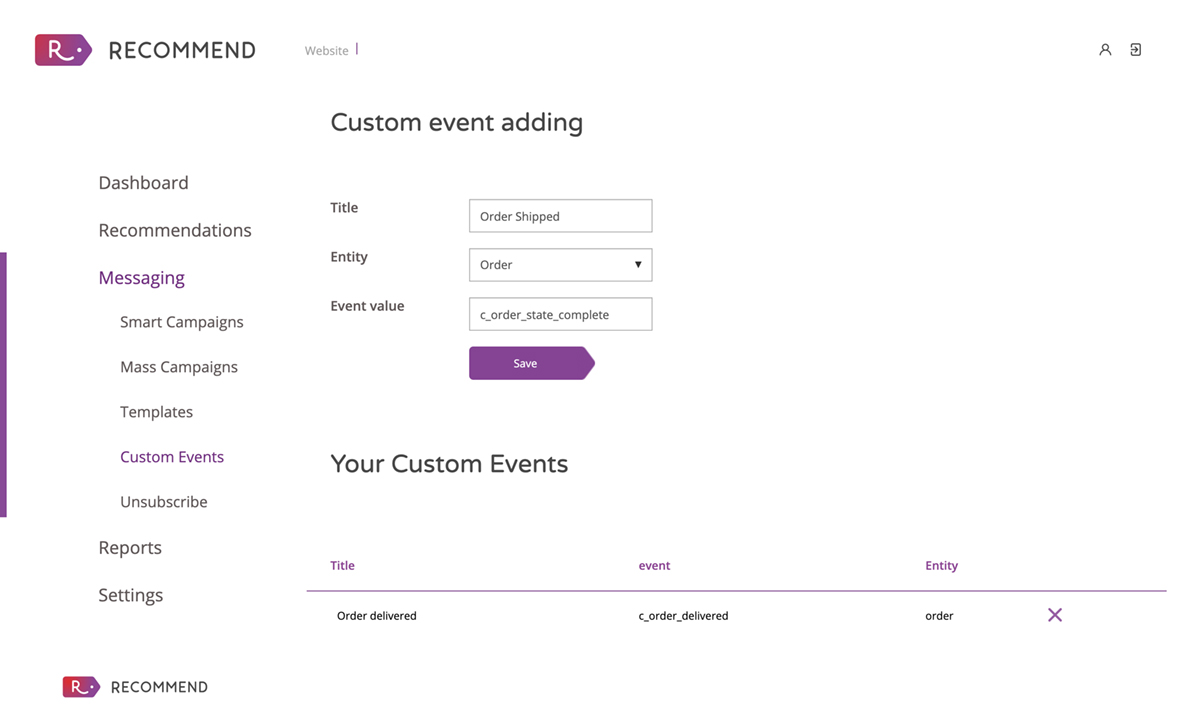Click the Recommend logo in header
Screen dimensions: 1200x728
click(x=145, y=50)
